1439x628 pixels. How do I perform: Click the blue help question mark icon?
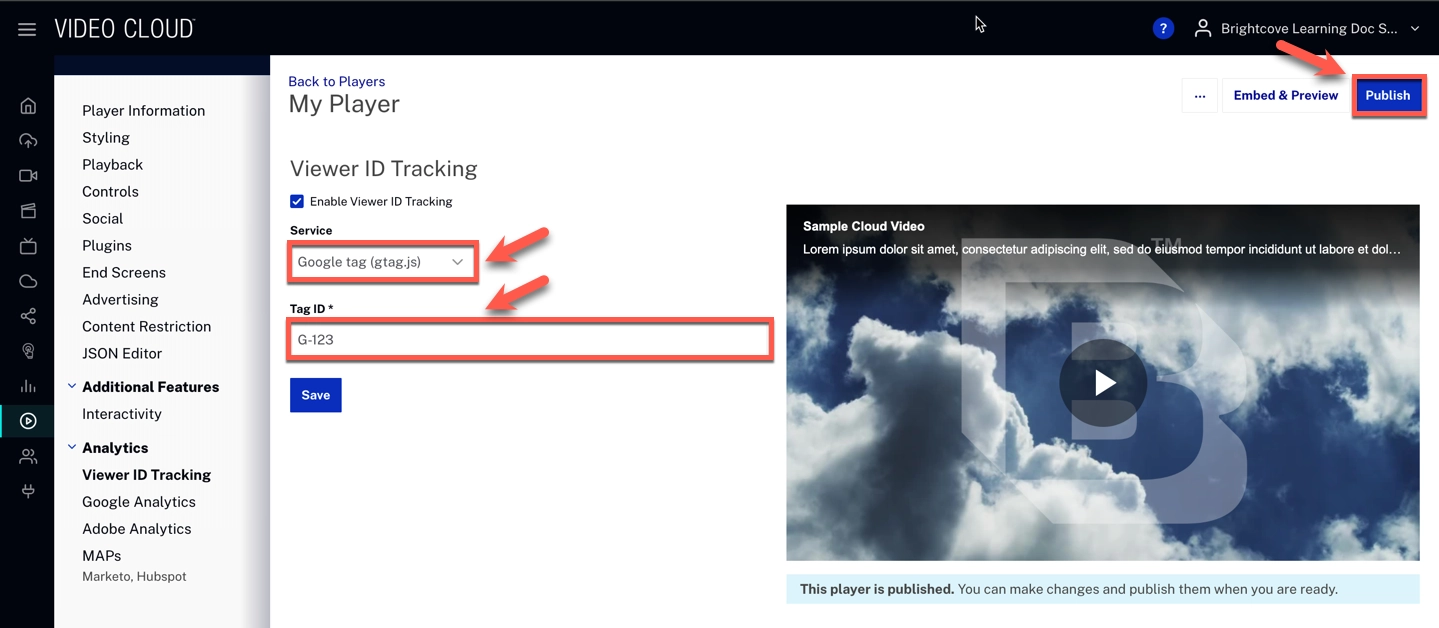click(1162, 29)
